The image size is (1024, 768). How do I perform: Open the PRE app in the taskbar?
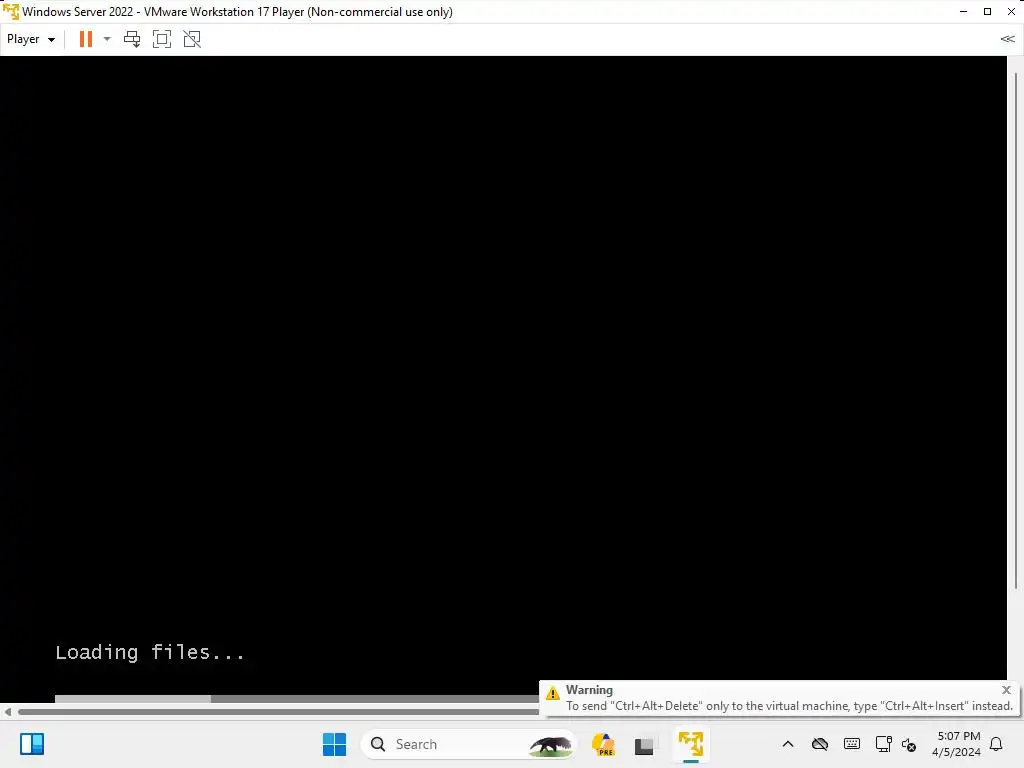[603, 744]
